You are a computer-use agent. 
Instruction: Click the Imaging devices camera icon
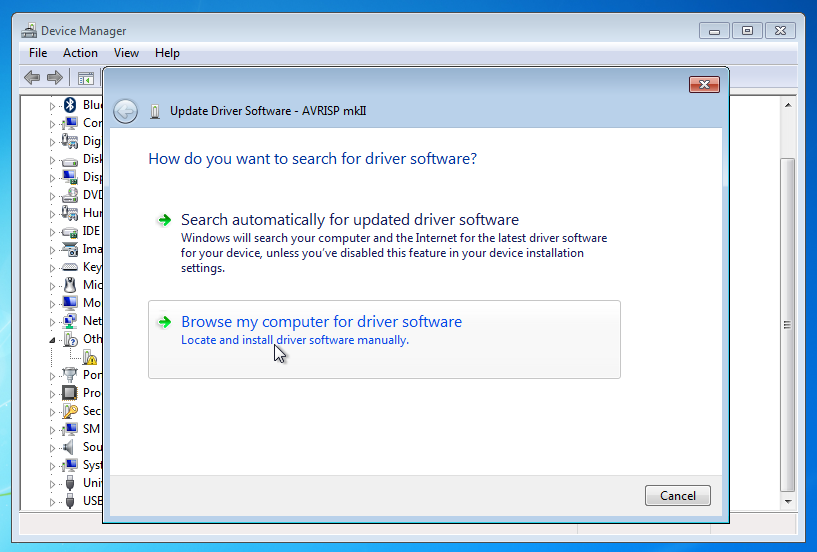(x=70, y=249)
